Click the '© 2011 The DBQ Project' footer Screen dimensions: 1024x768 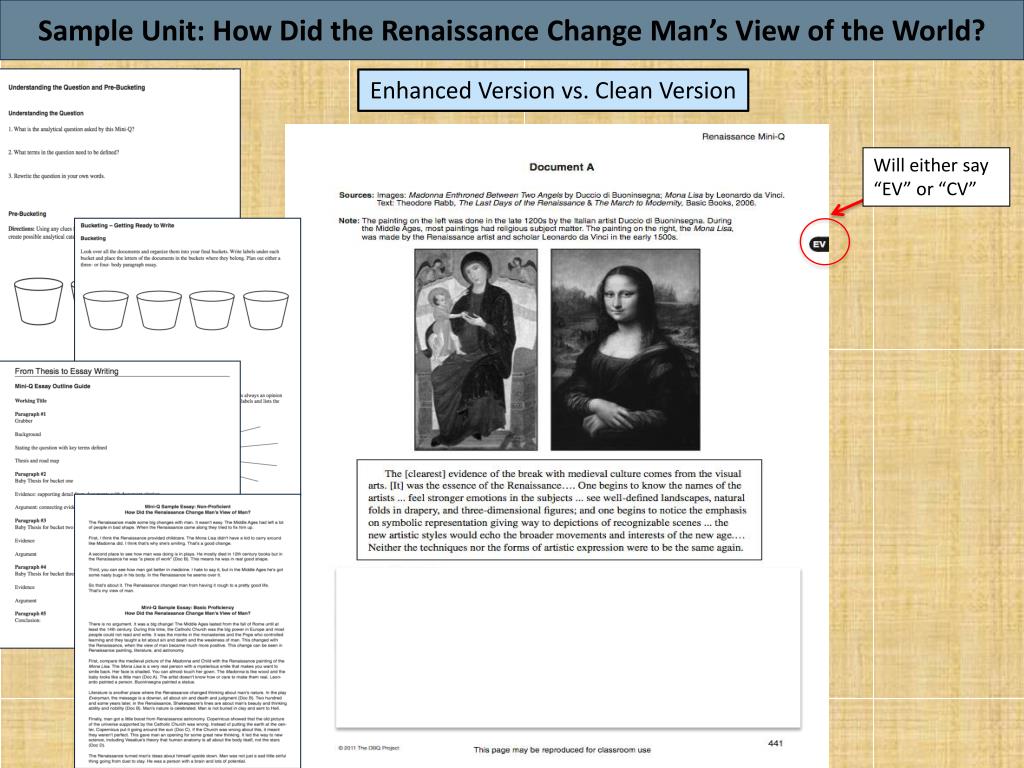click(x=368, y=748)
